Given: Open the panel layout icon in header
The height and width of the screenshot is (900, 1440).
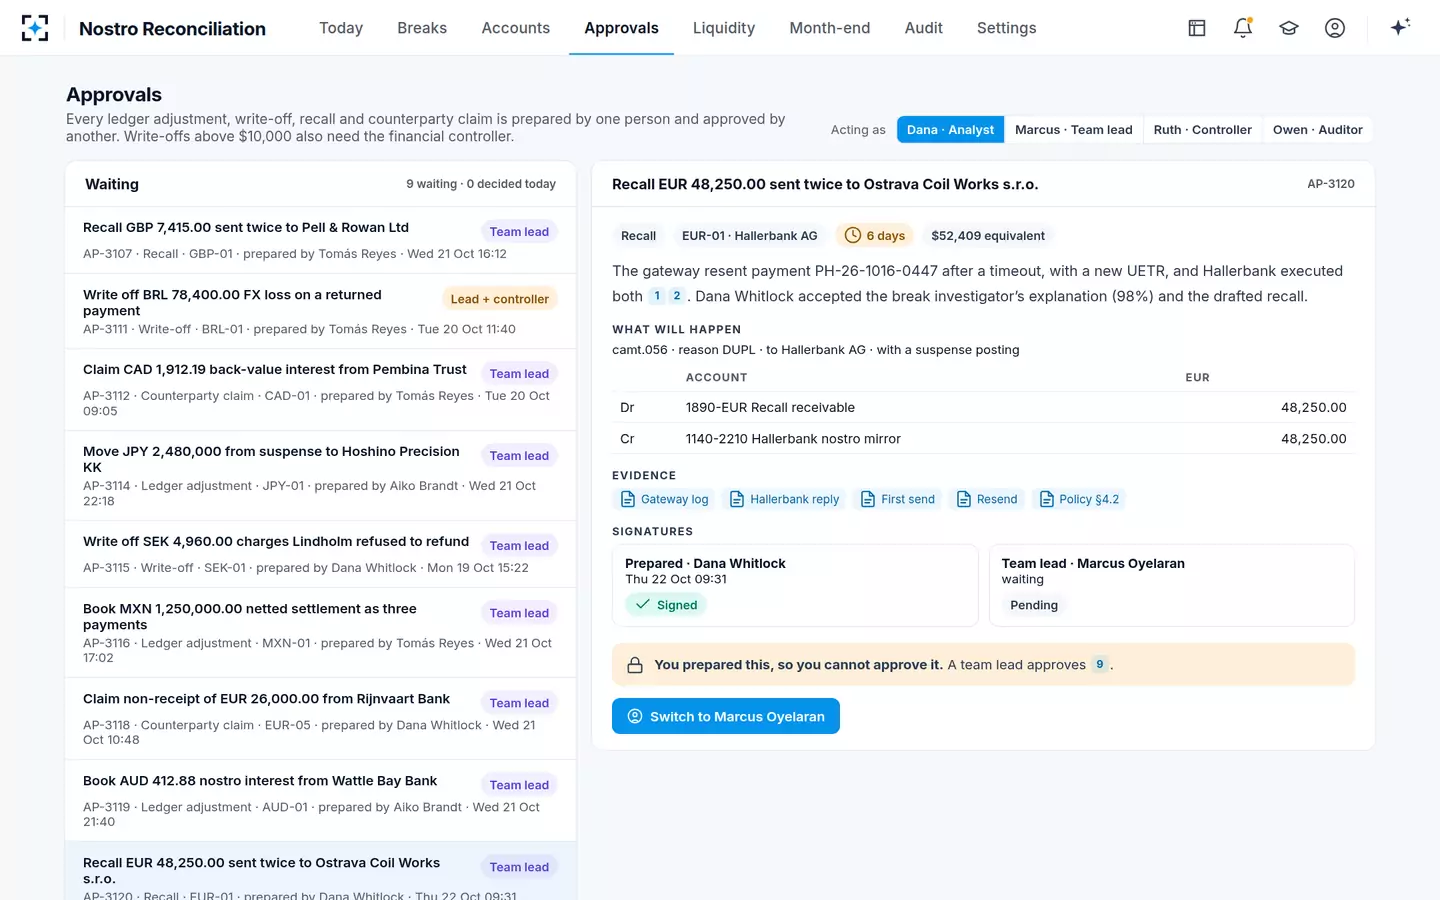Looking at the screenshot, I should 1197,28.
